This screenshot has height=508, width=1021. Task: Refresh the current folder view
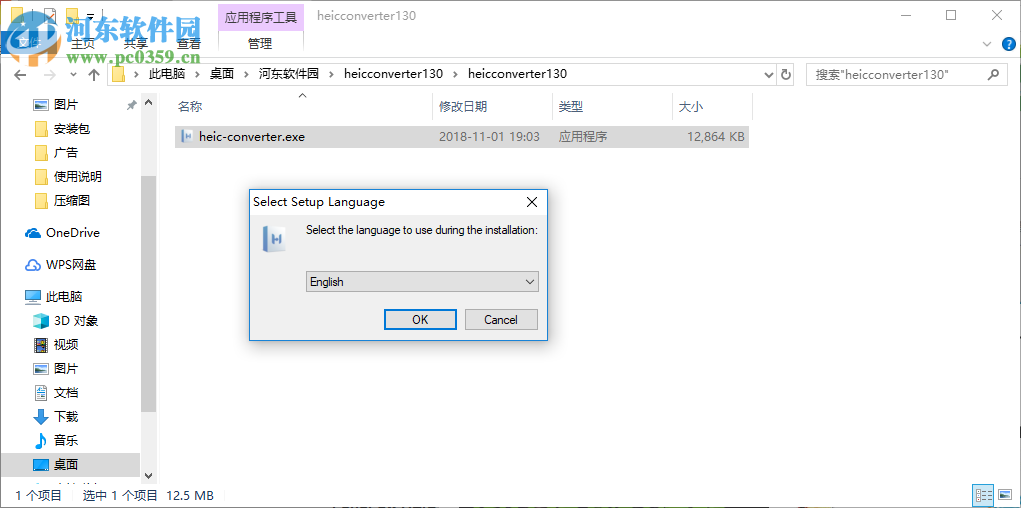pyautogui.click(x=786, y=74)
